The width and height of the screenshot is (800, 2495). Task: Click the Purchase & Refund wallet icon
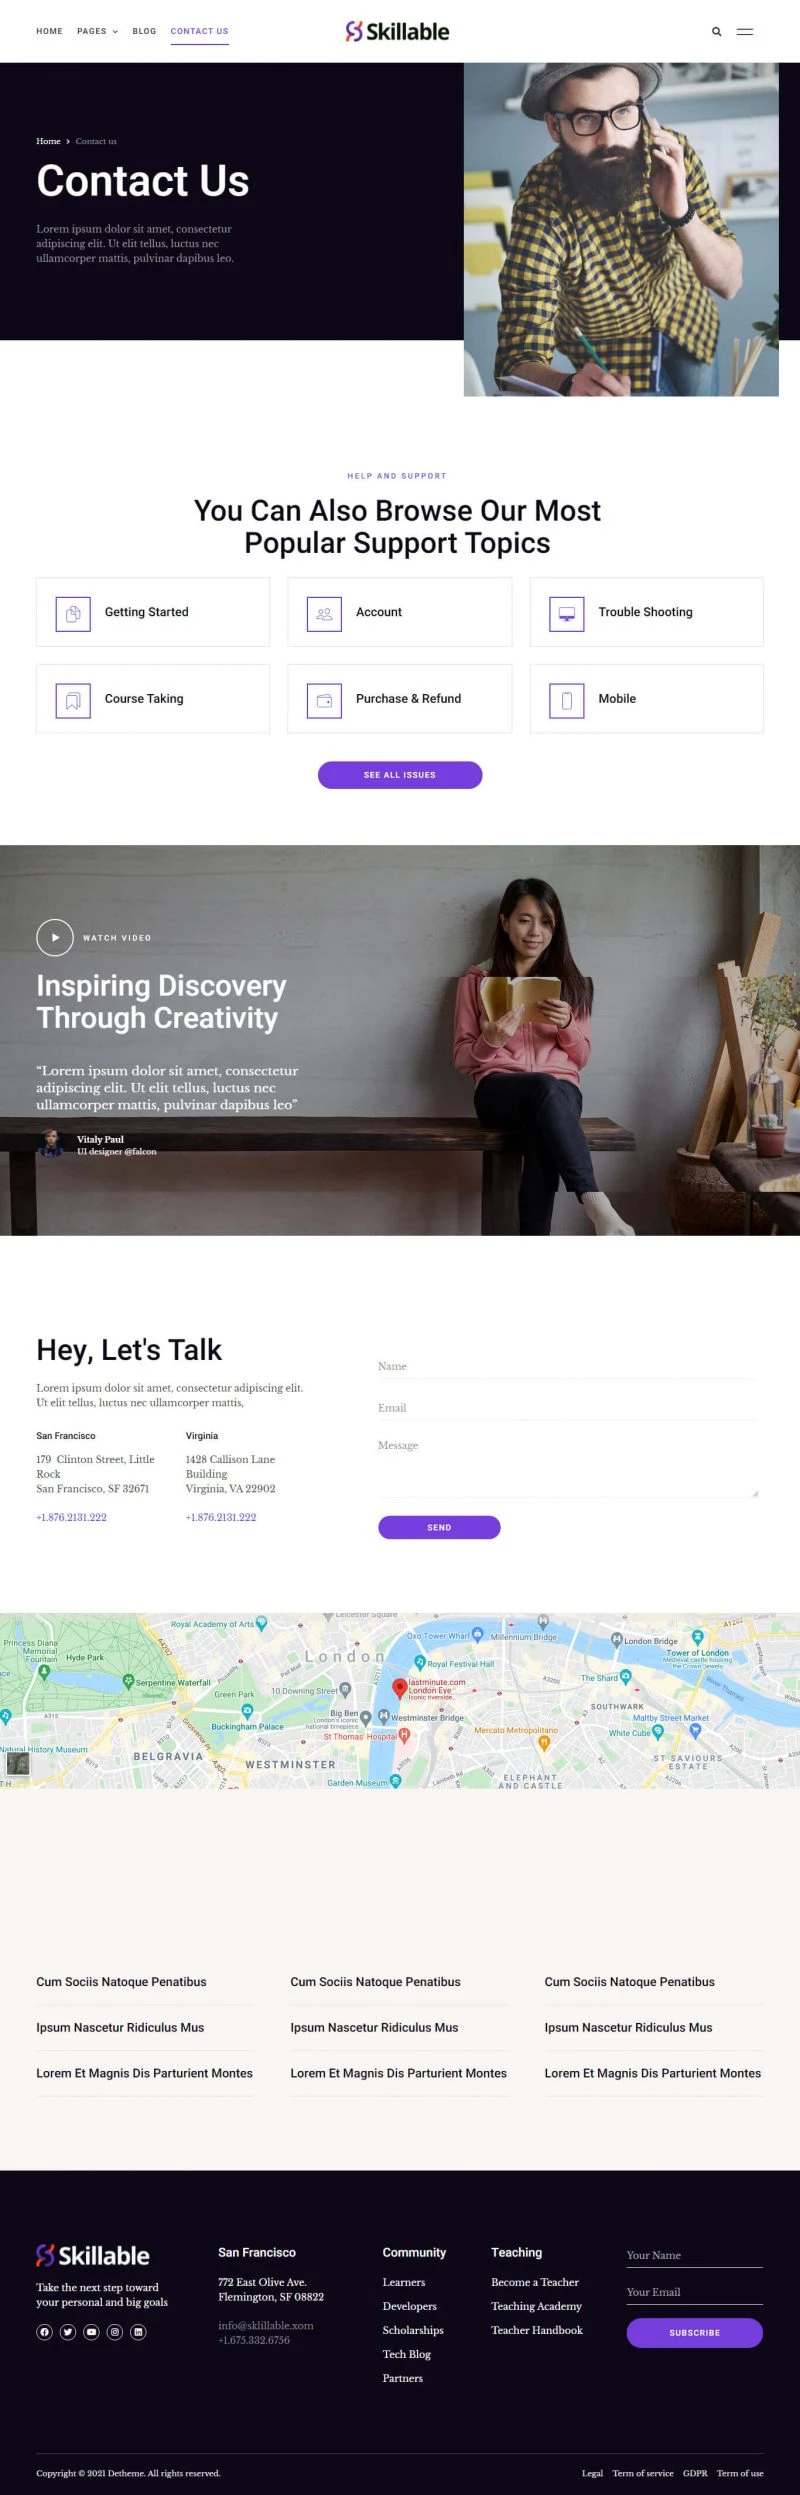(x=324, y=701)
